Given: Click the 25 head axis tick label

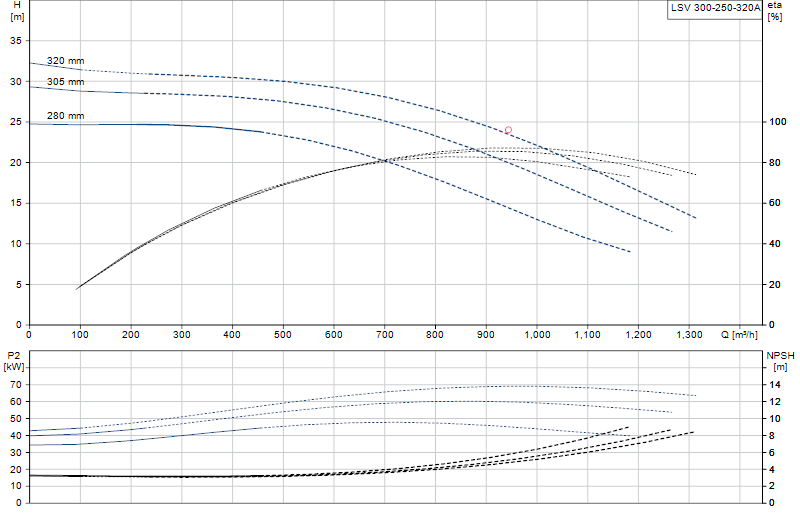Looking at the screenshot, I should [16, 122].
